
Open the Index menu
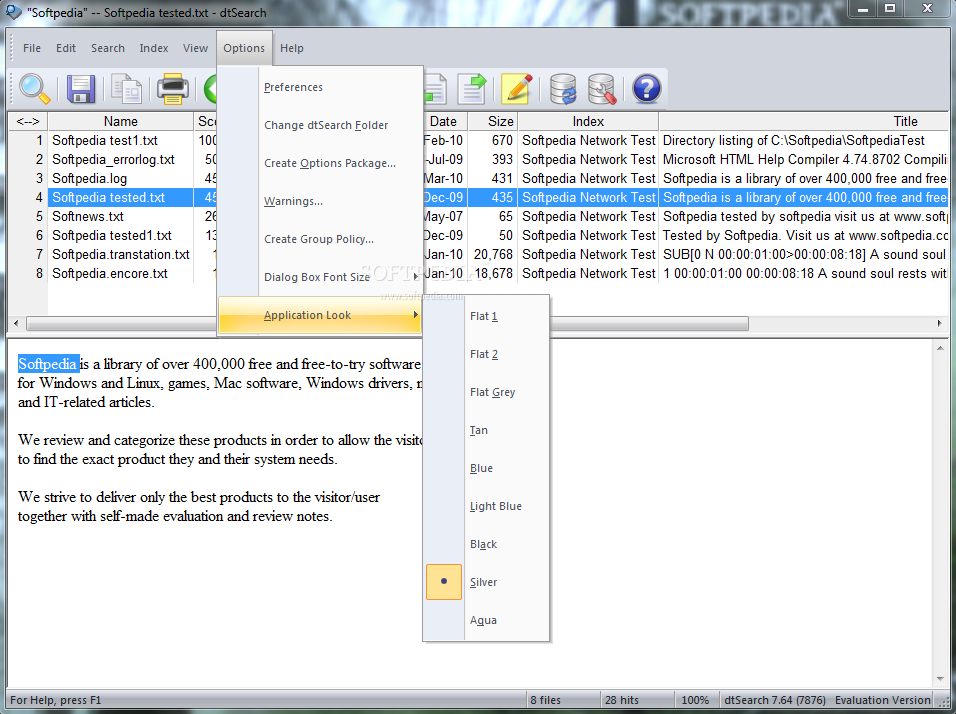click(154, 48)
